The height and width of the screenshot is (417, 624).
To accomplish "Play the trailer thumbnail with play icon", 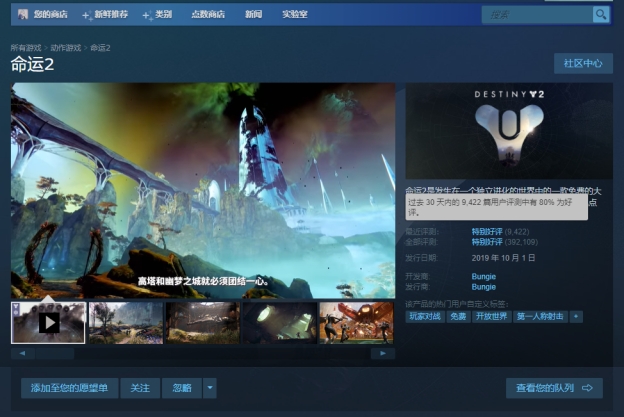I will 48,323.
